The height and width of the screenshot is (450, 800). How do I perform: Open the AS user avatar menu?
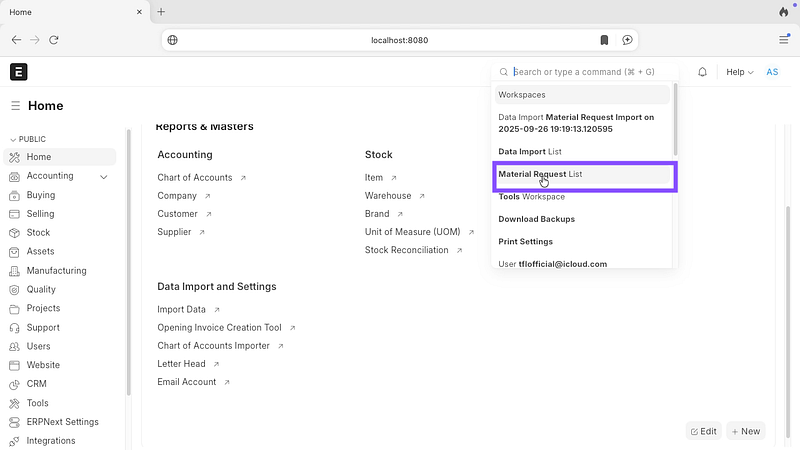(x=772, y=72)
